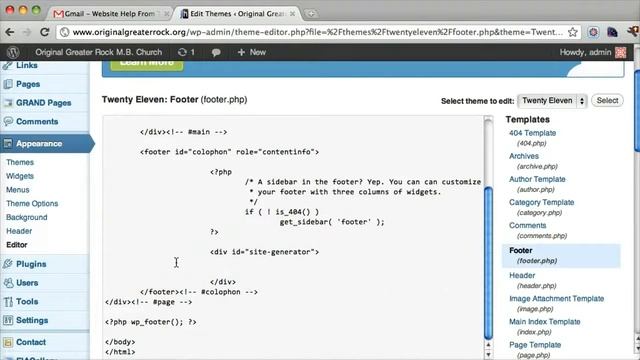640x360 pixels.
Task: Open Themes under Appearance
Action: click(x=20, y=162)
